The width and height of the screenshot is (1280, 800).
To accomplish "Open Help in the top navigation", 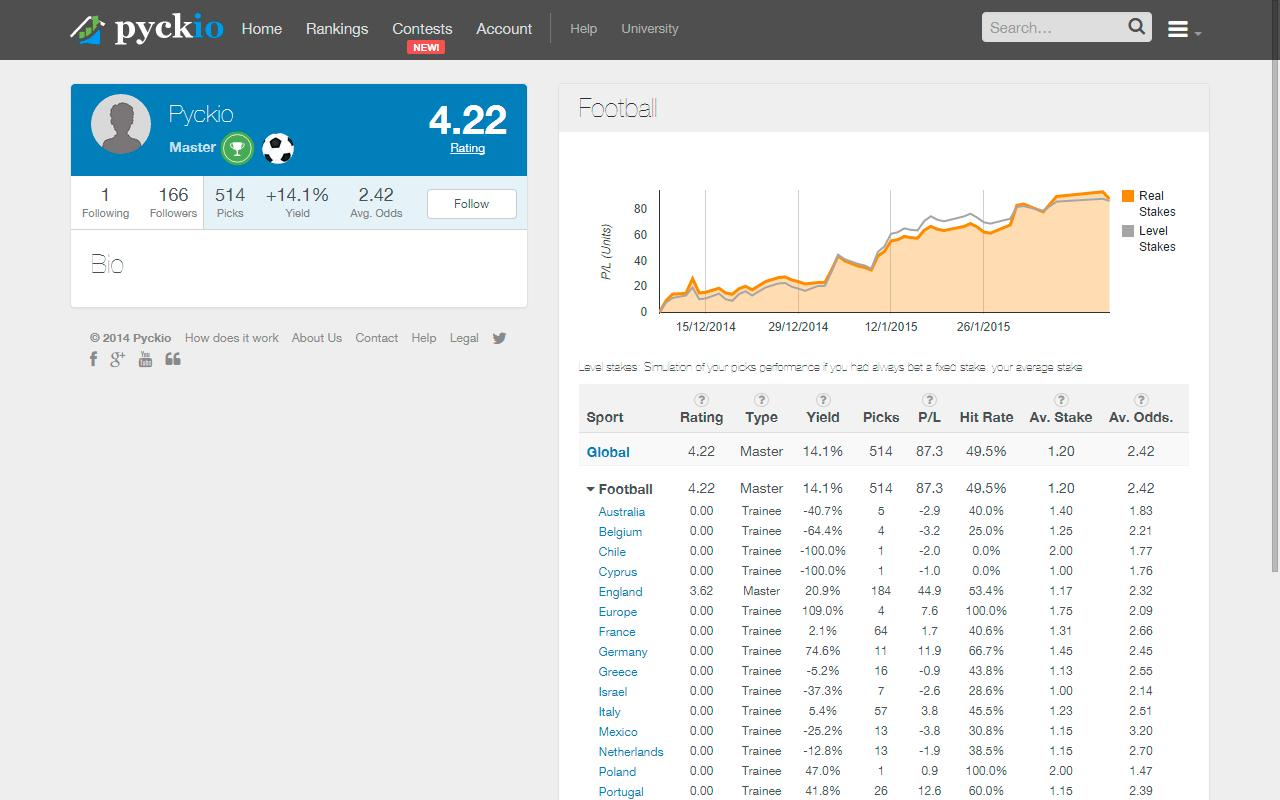I will (584, 29).
